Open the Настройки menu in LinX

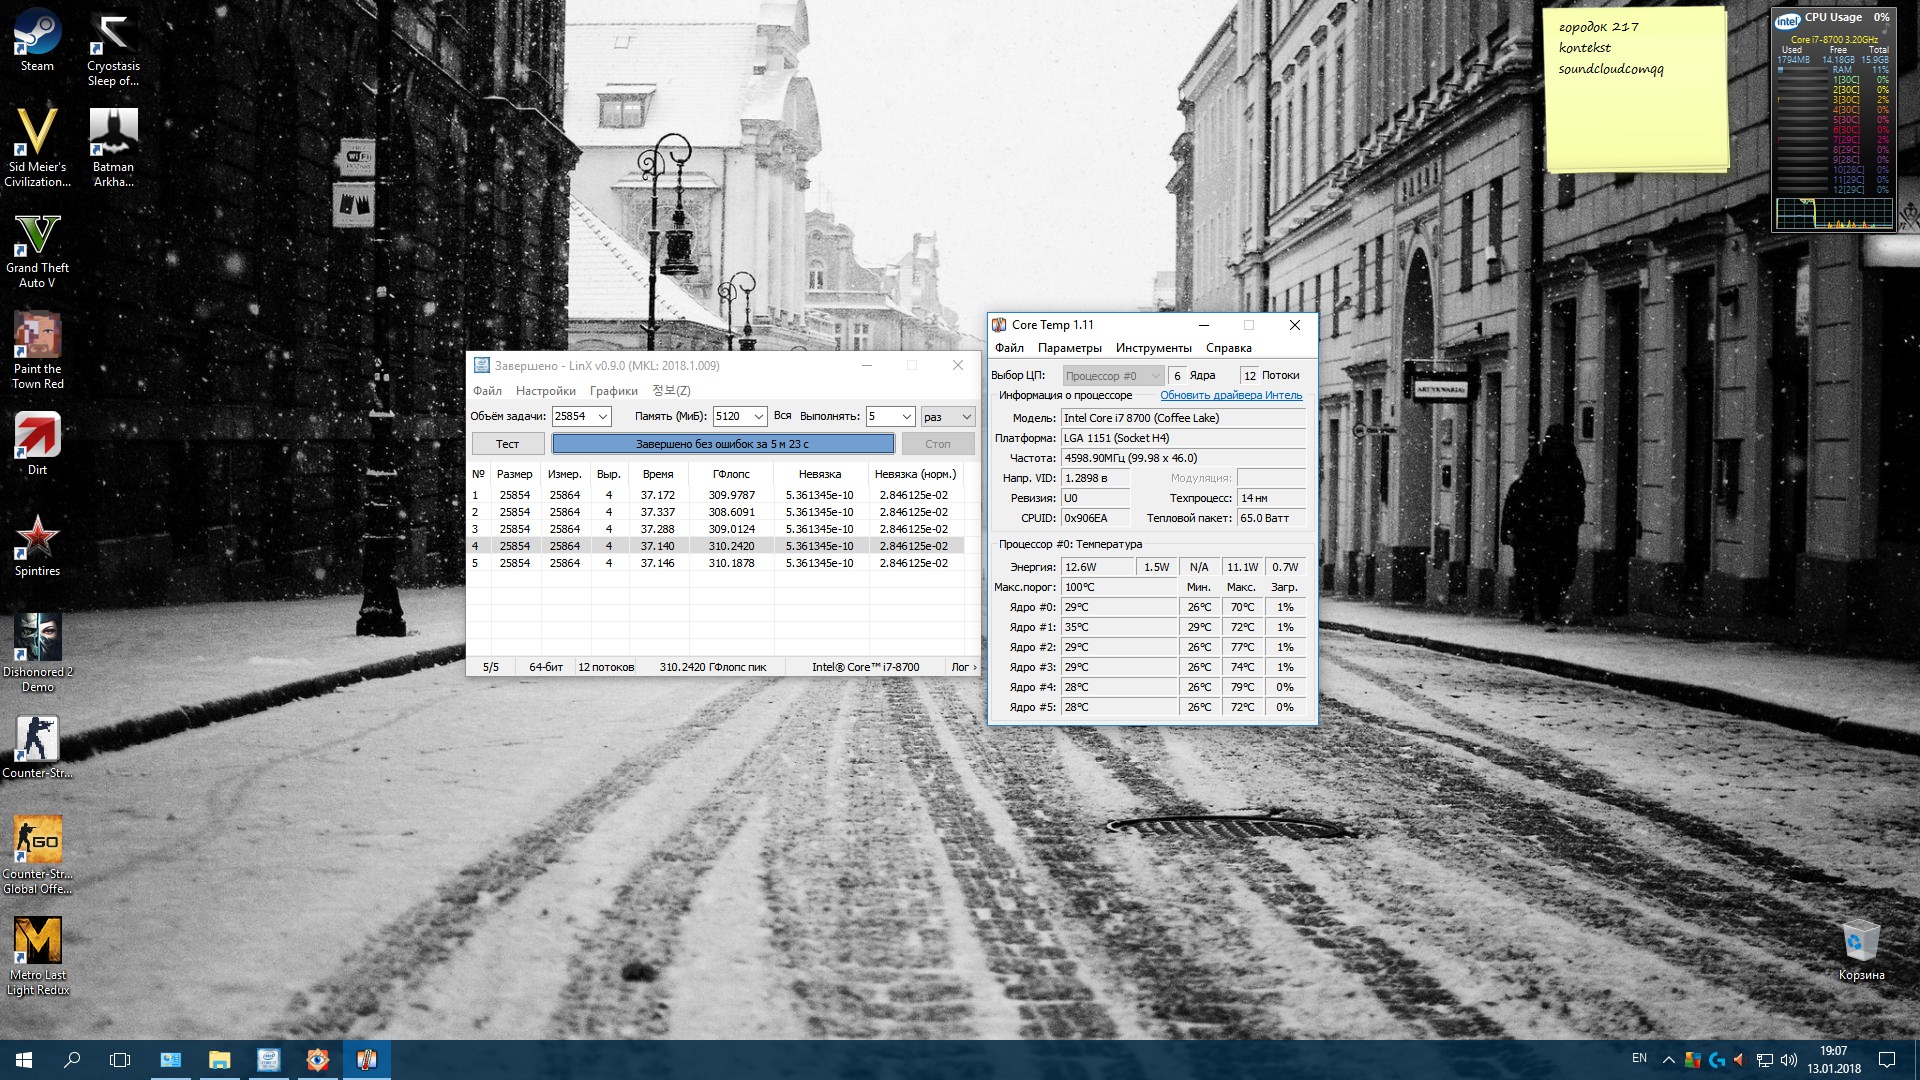[x=545, y=391]
